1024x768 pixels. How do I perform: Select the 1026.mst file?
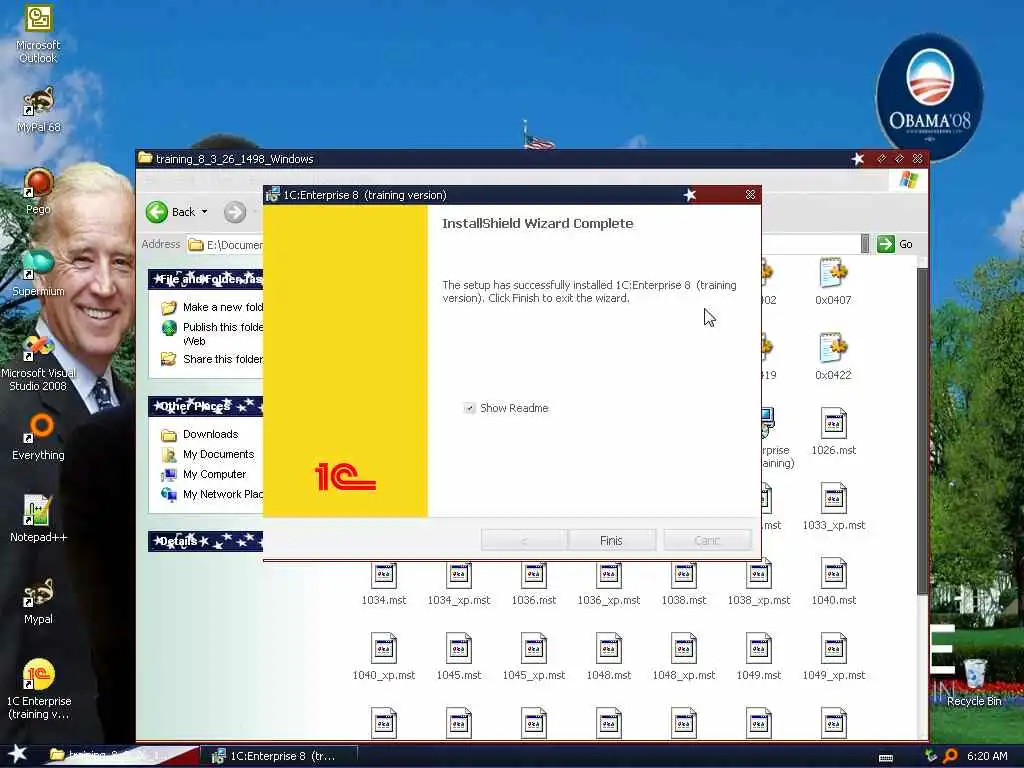pos(833,432)
